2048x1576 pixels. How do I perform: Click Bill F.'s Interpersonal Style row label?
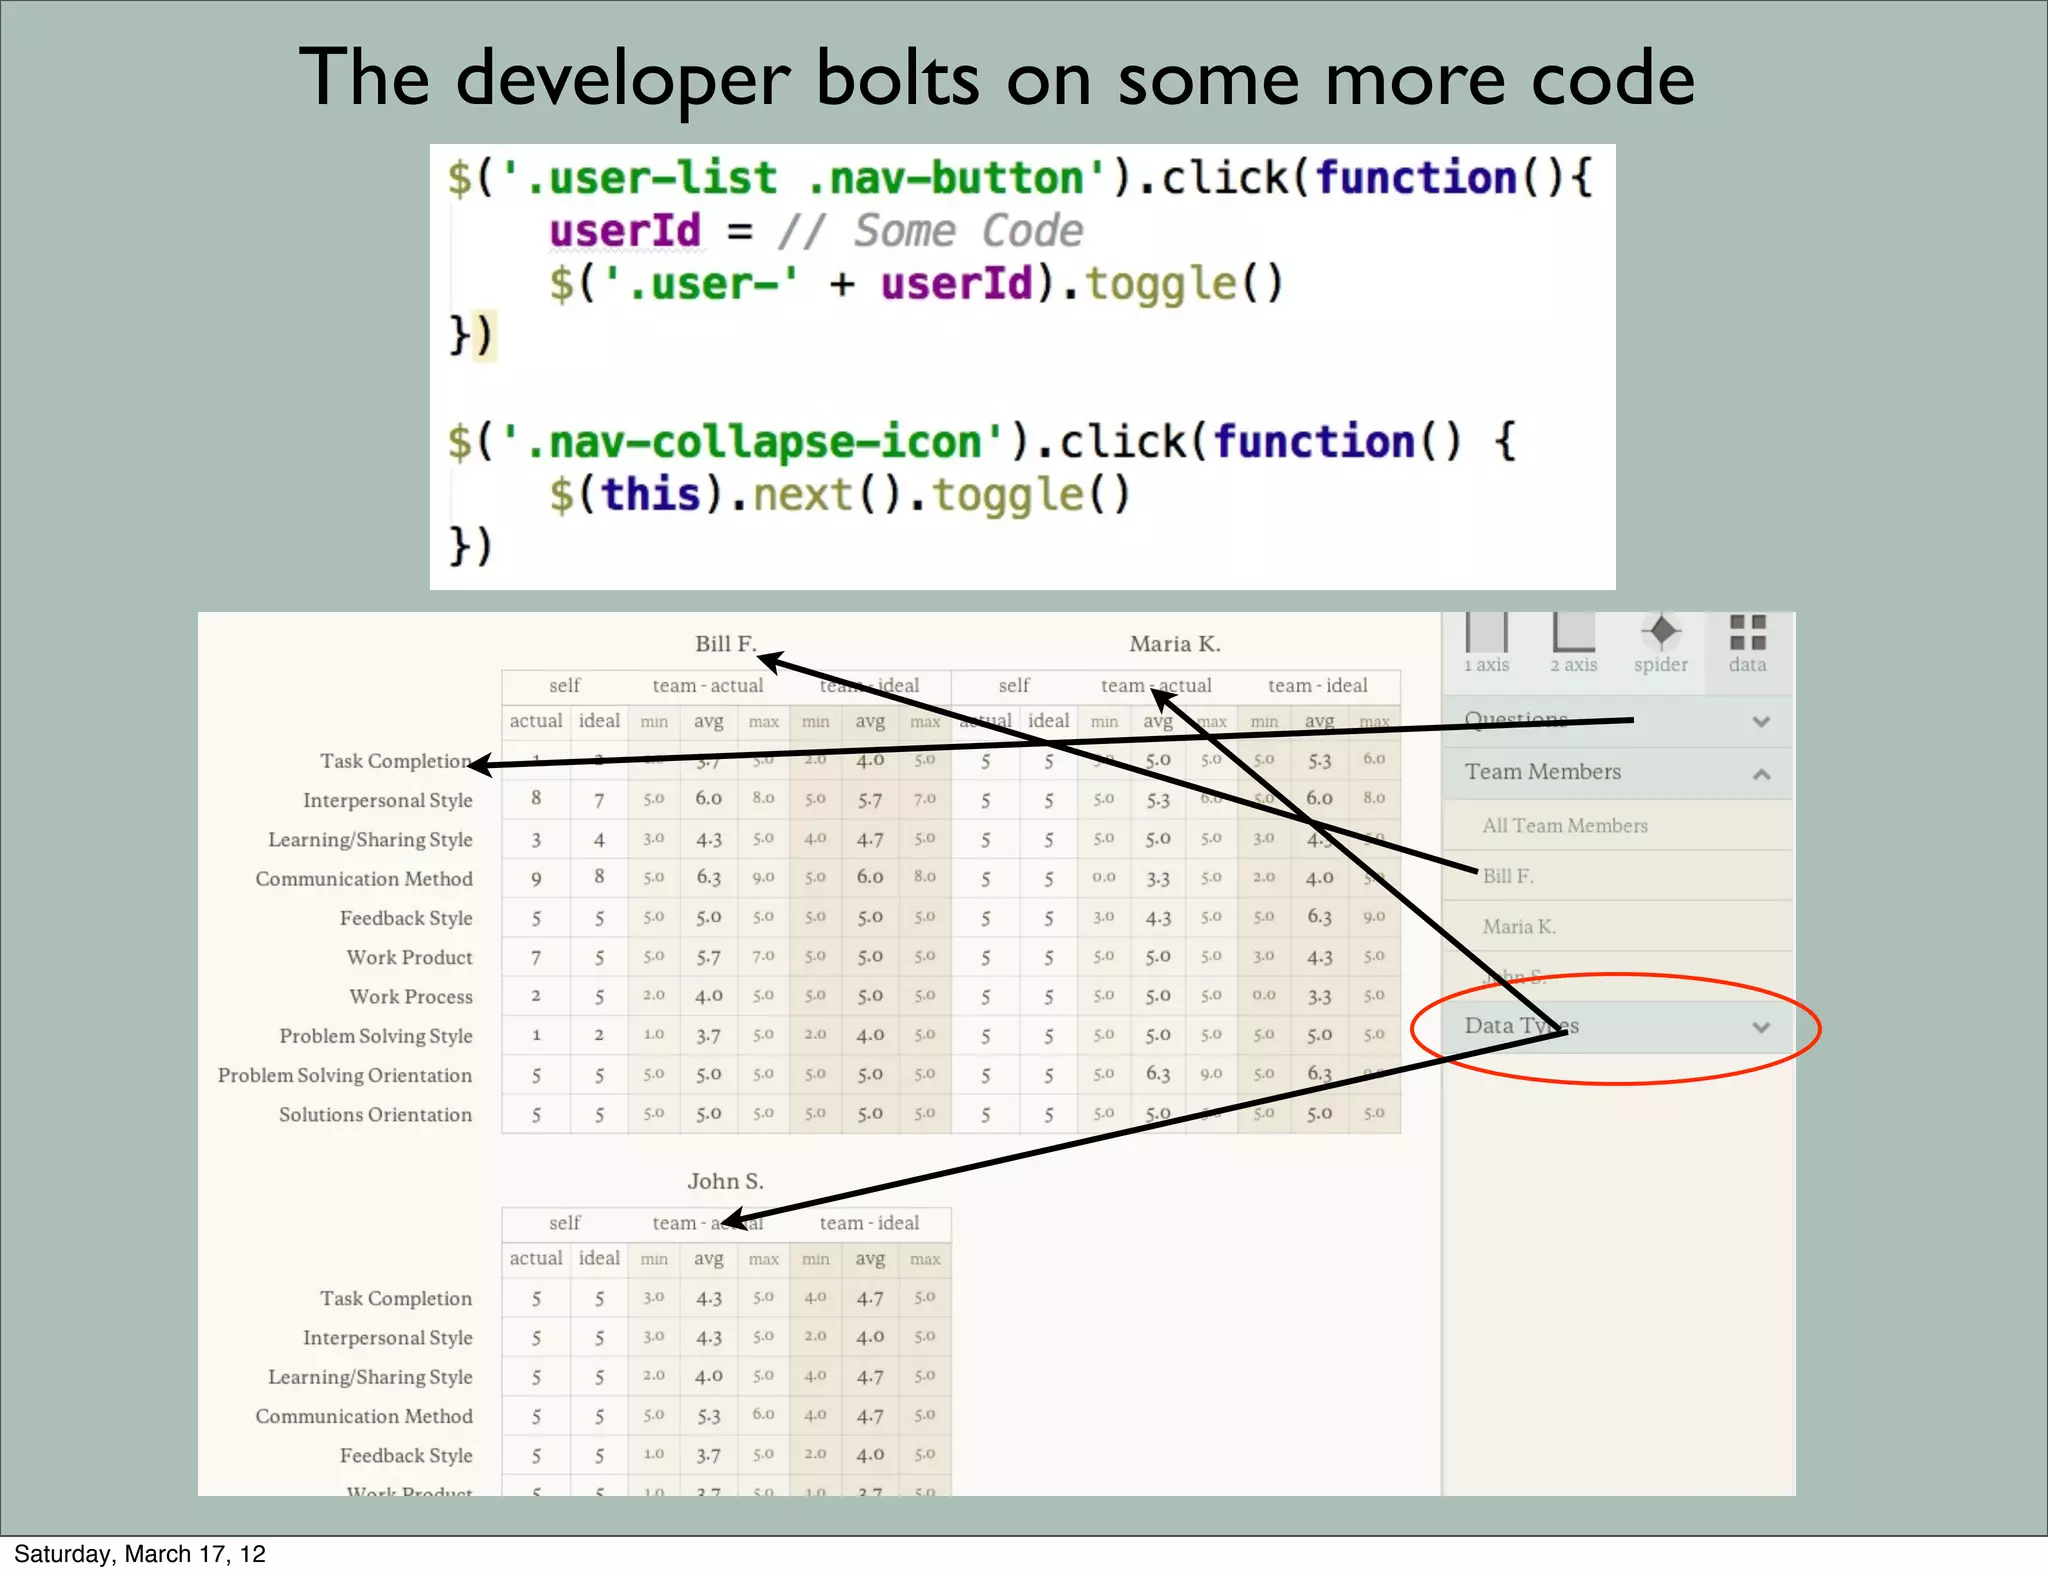coord(388,800)
